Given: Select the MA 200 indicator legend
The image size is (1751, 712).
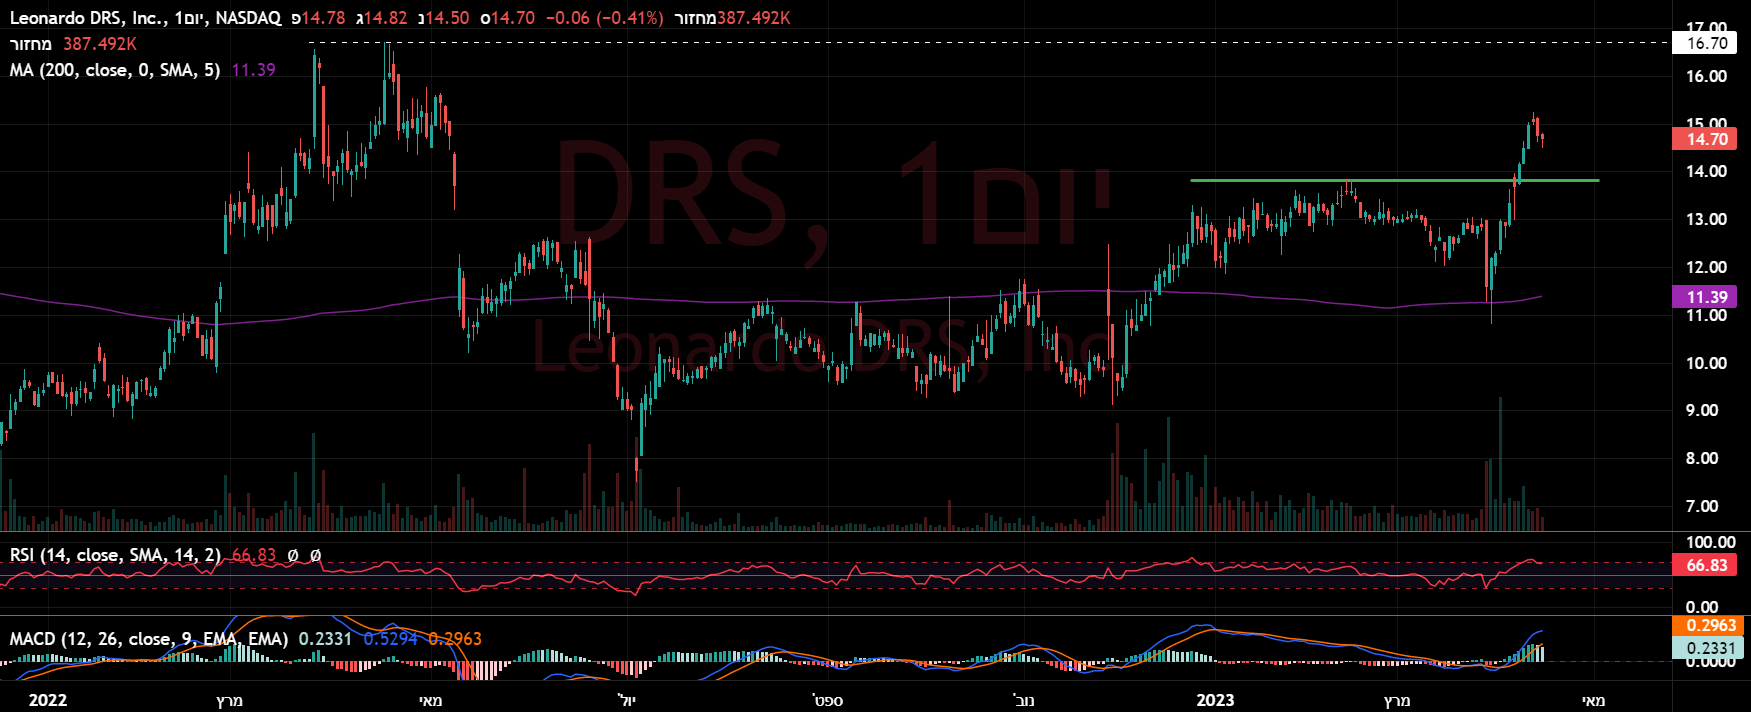Looking at the screenshot, I should click(115, 70).
